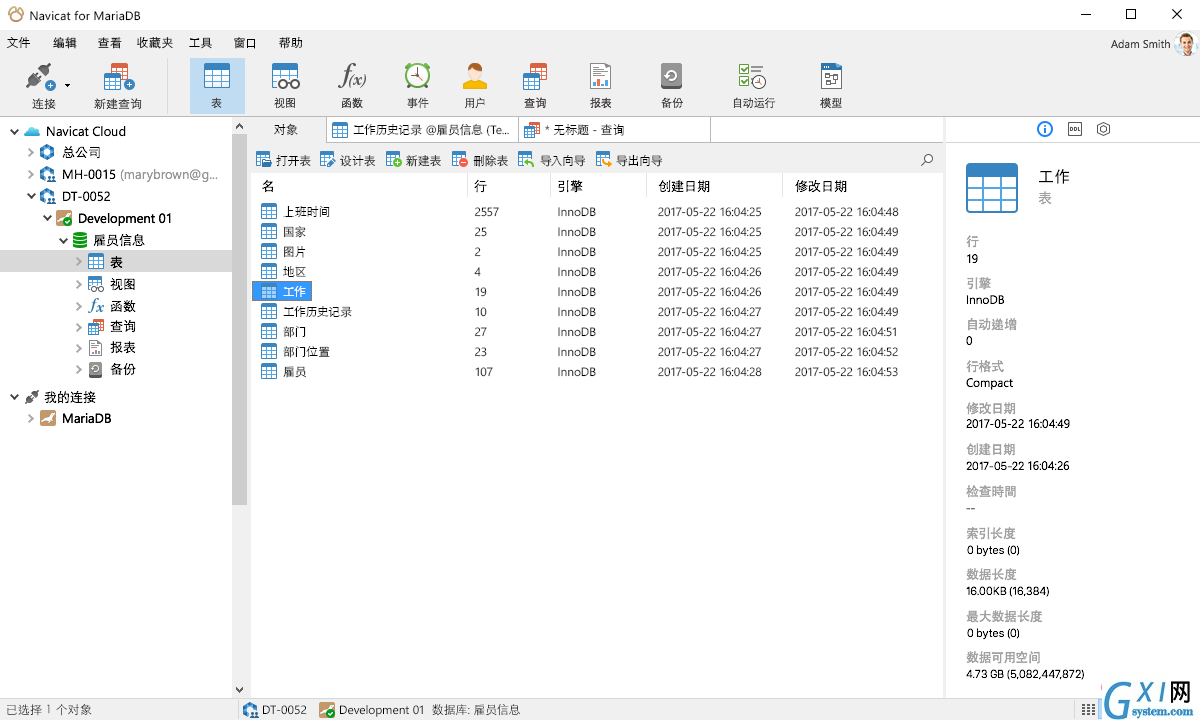Click the Adam Smith account avatar

[1186, 44]
